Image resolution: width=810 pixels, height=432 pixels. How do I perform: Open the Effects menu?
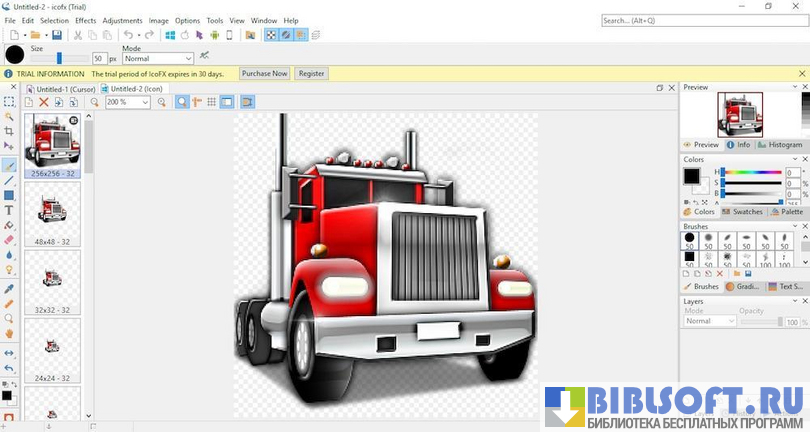pos(86,20)
